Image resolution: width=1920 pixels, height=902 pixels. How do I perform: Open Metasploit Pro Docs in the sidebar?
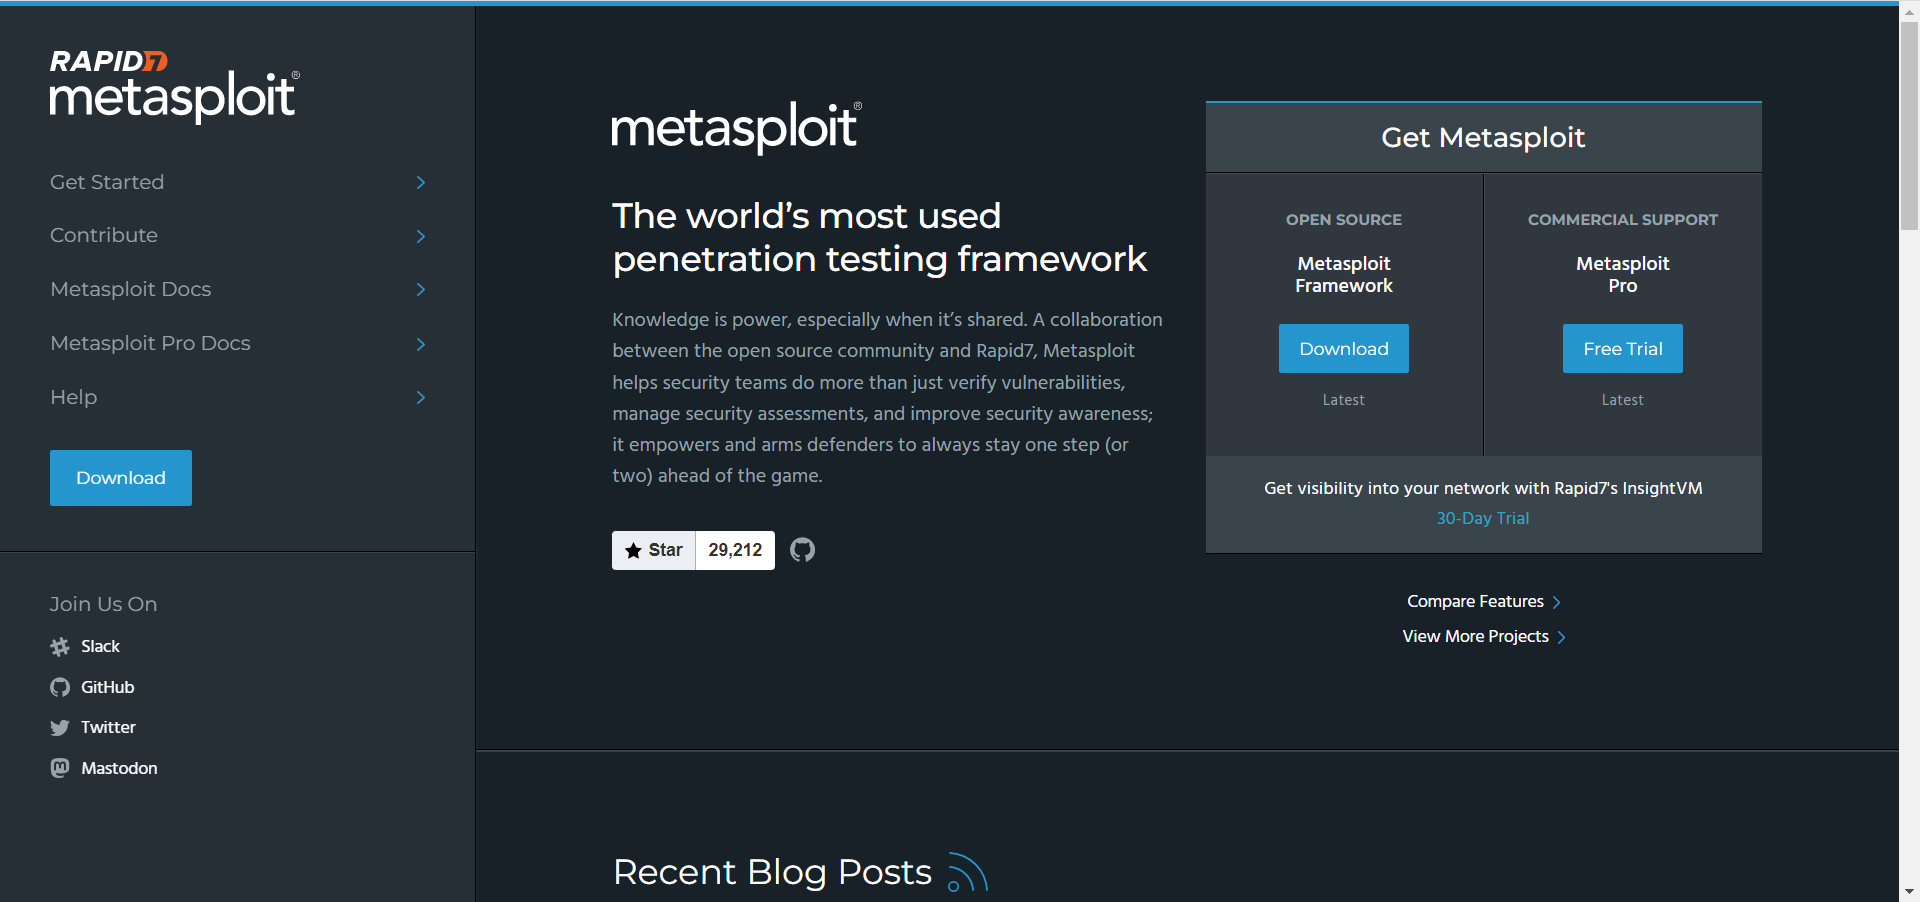click(150, 343)
